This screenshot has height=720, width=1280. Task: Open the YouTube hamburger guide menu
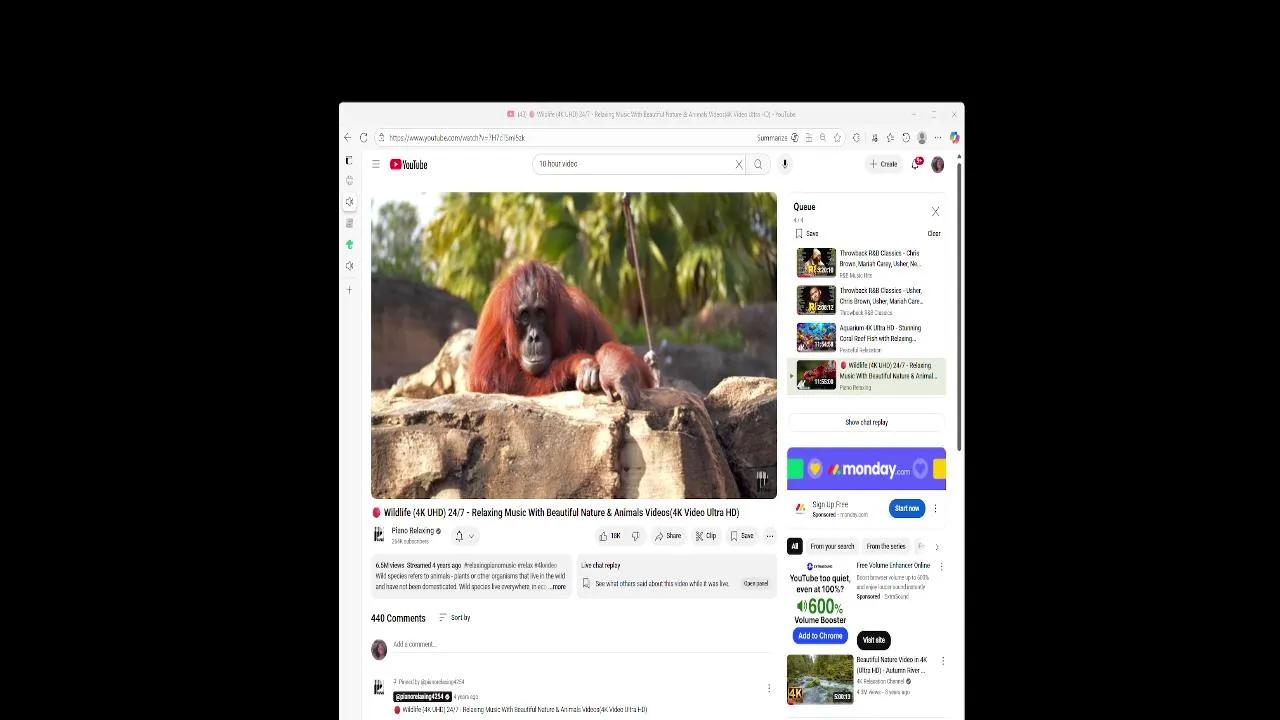pyautogui.click(x=376, y=164)
